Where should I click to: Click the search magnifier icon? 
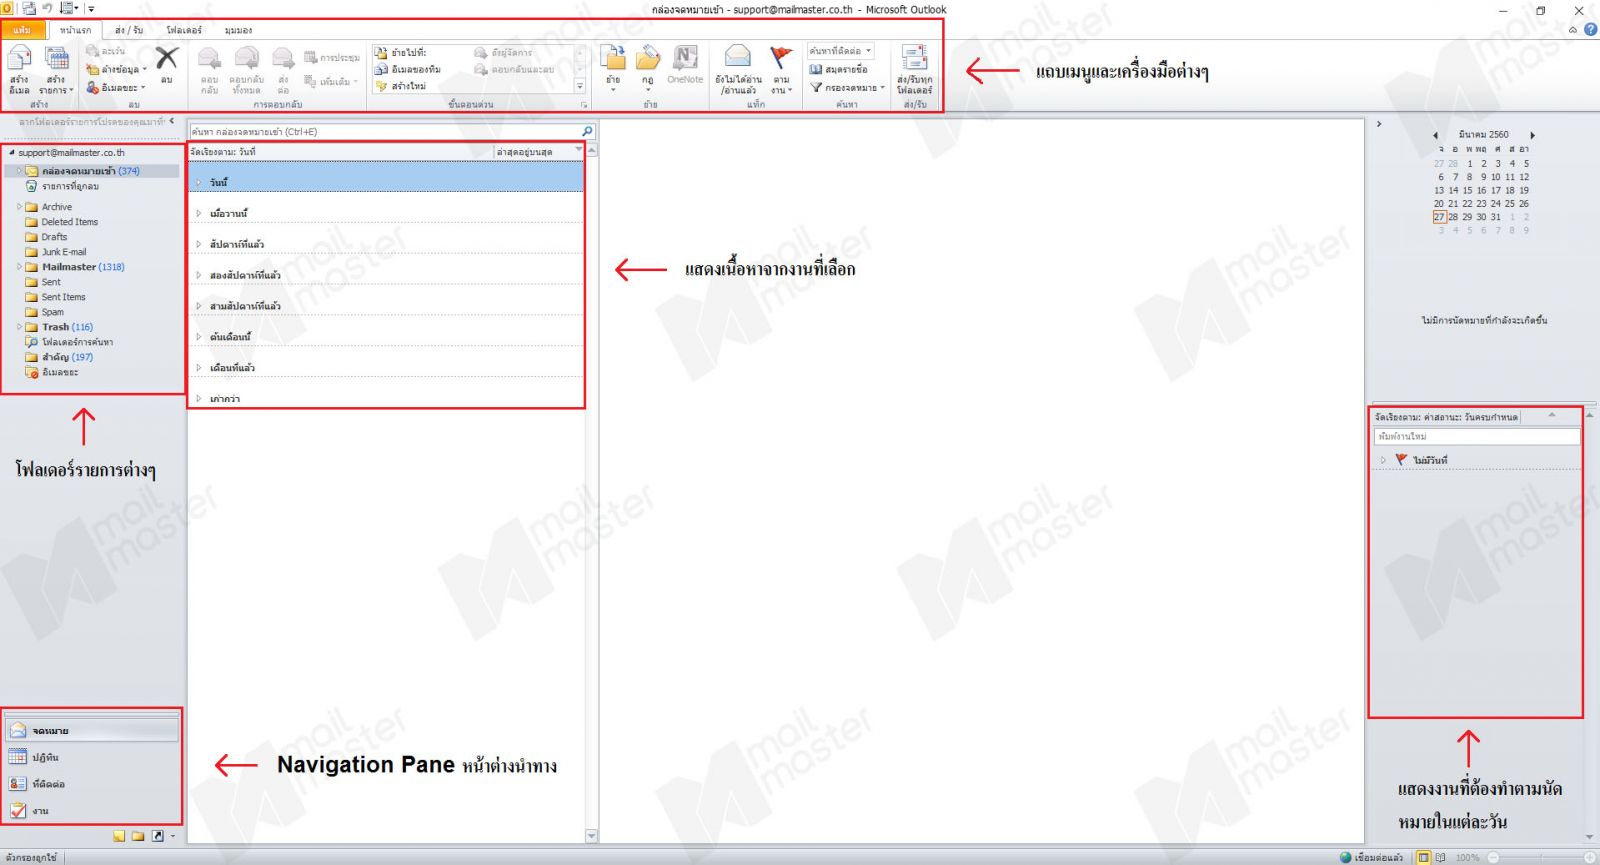coord(587,131)
